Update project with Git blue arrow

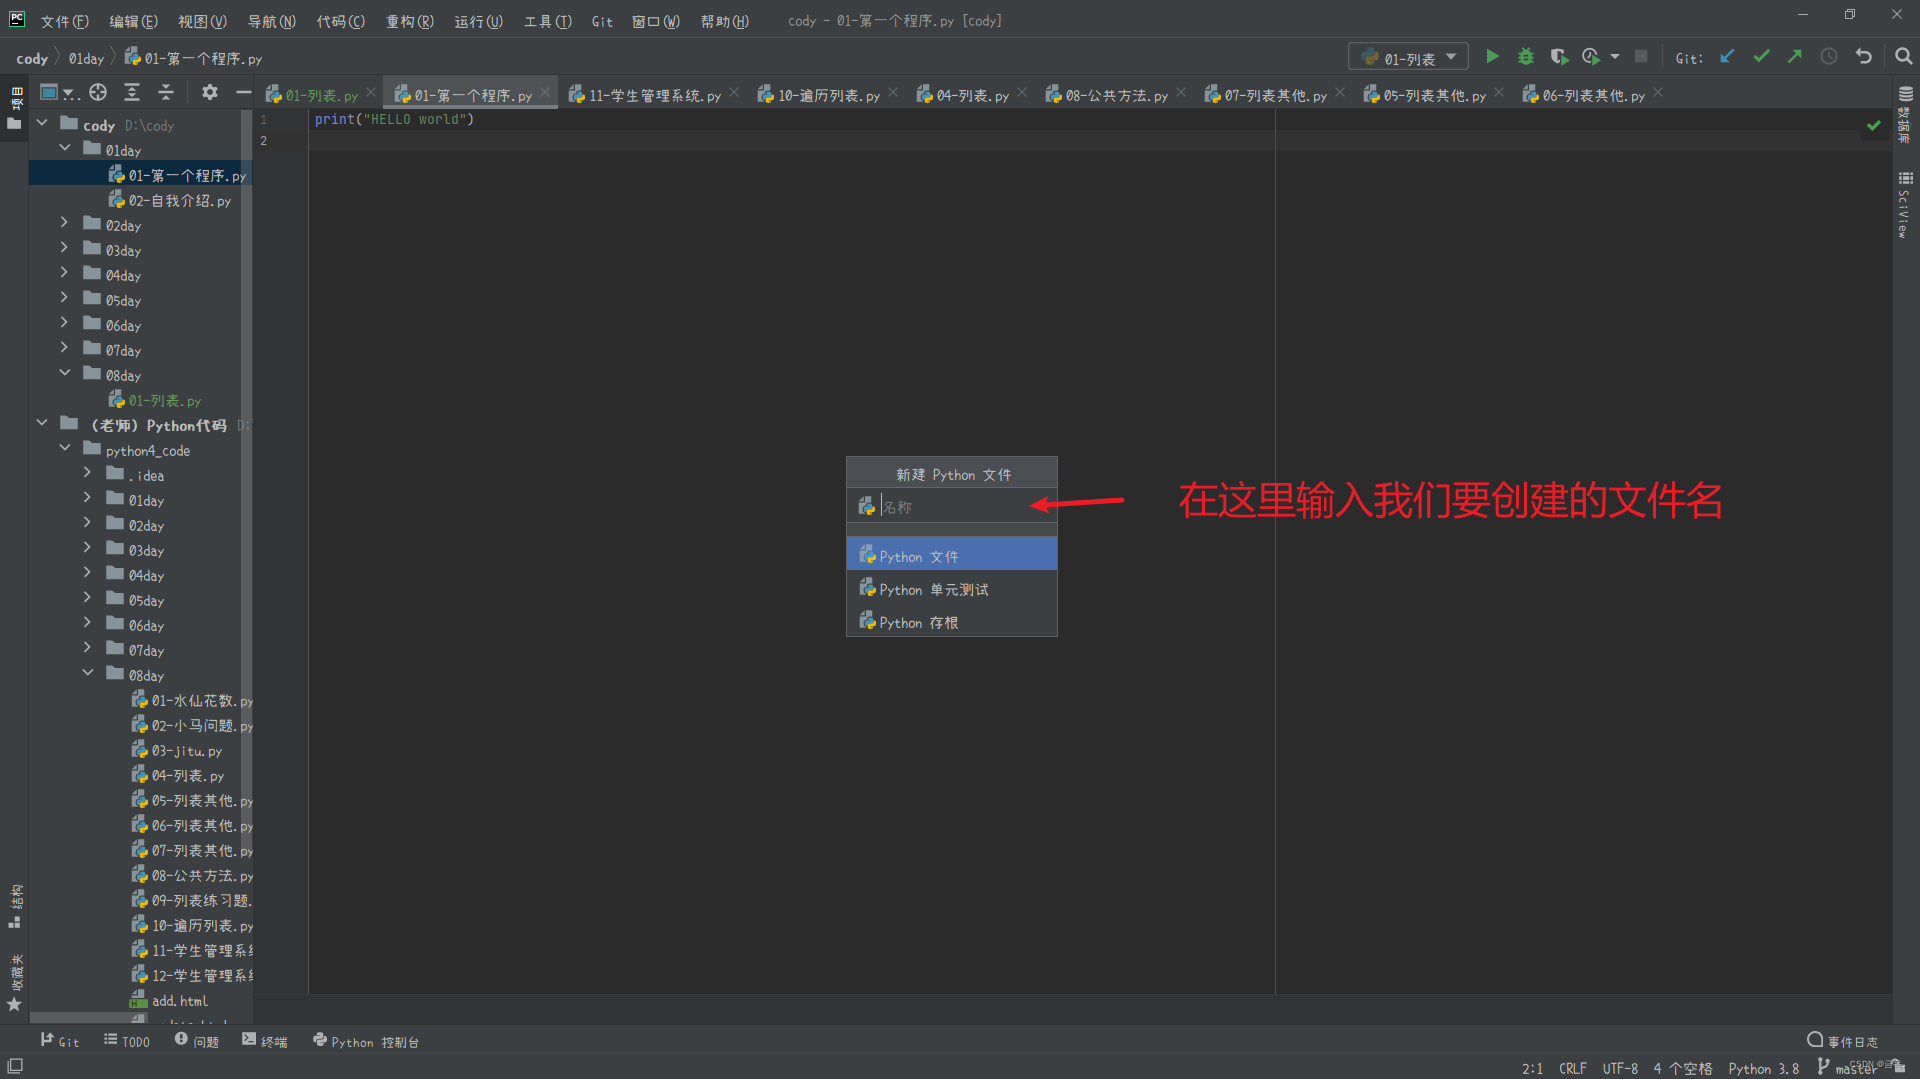point(1727,57)
